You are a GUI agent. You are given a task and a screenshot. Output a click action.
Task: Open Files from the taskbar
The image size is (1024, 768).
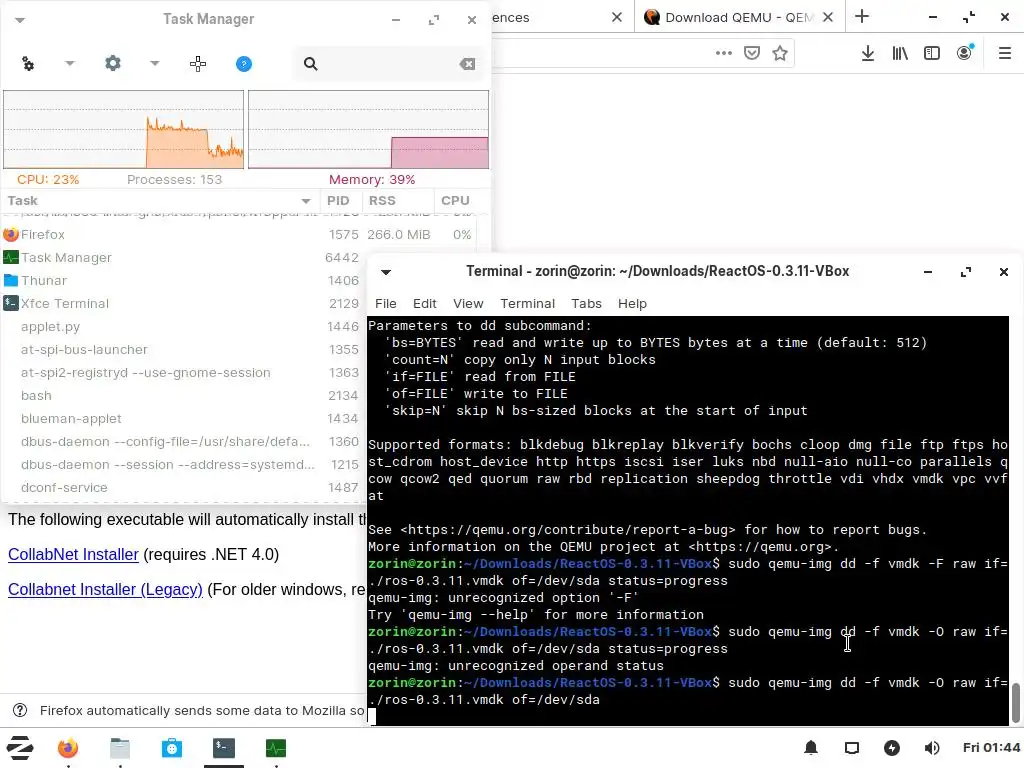pos(120,748)
